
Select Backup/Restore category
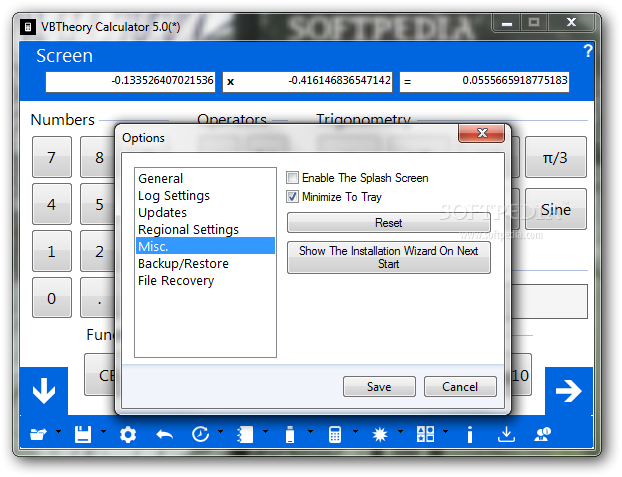[x=205, y=264]
